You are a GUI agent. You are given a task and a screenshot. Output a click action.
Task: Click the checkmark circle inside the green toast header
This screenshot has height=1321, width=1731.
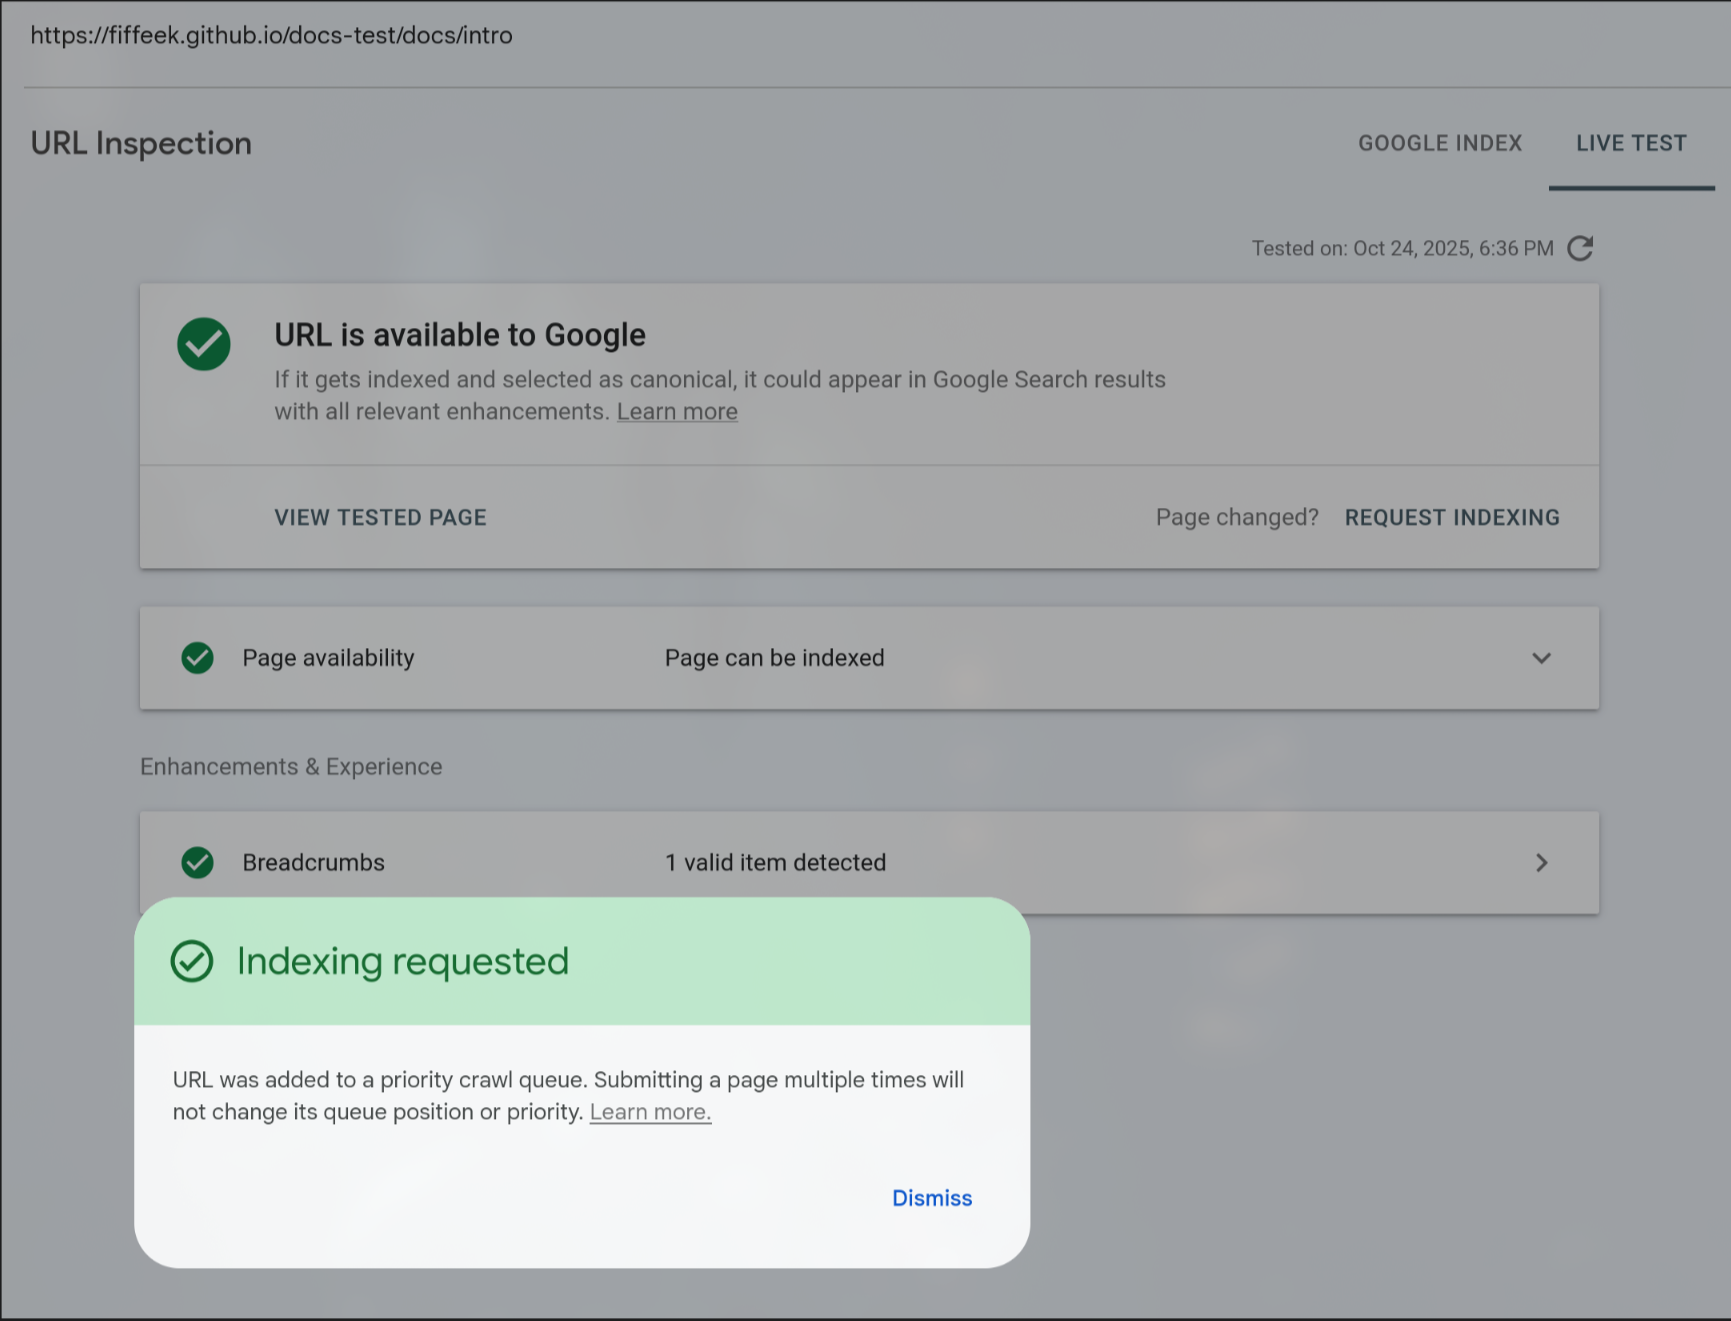192,961
